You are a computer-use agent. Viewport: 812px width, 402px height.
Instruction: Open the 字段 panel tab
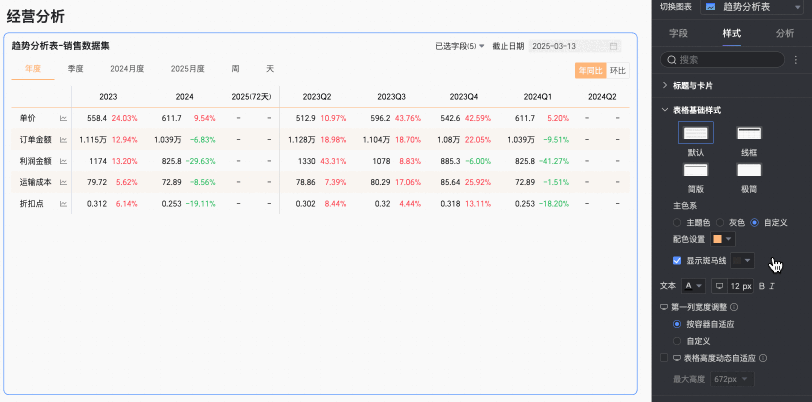click(x=678, y=34)
